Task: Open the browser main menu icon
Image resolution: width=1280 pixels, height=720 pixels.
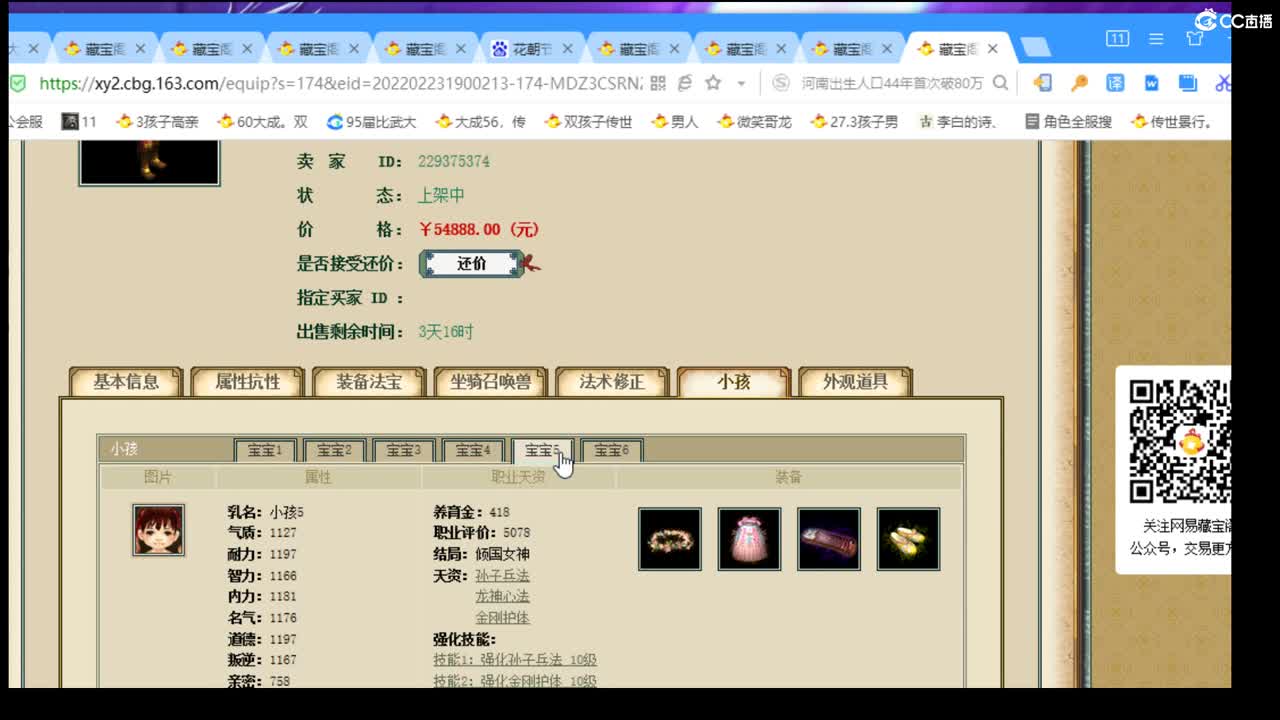Action: pyautogui.click(x=1156, y=39)
